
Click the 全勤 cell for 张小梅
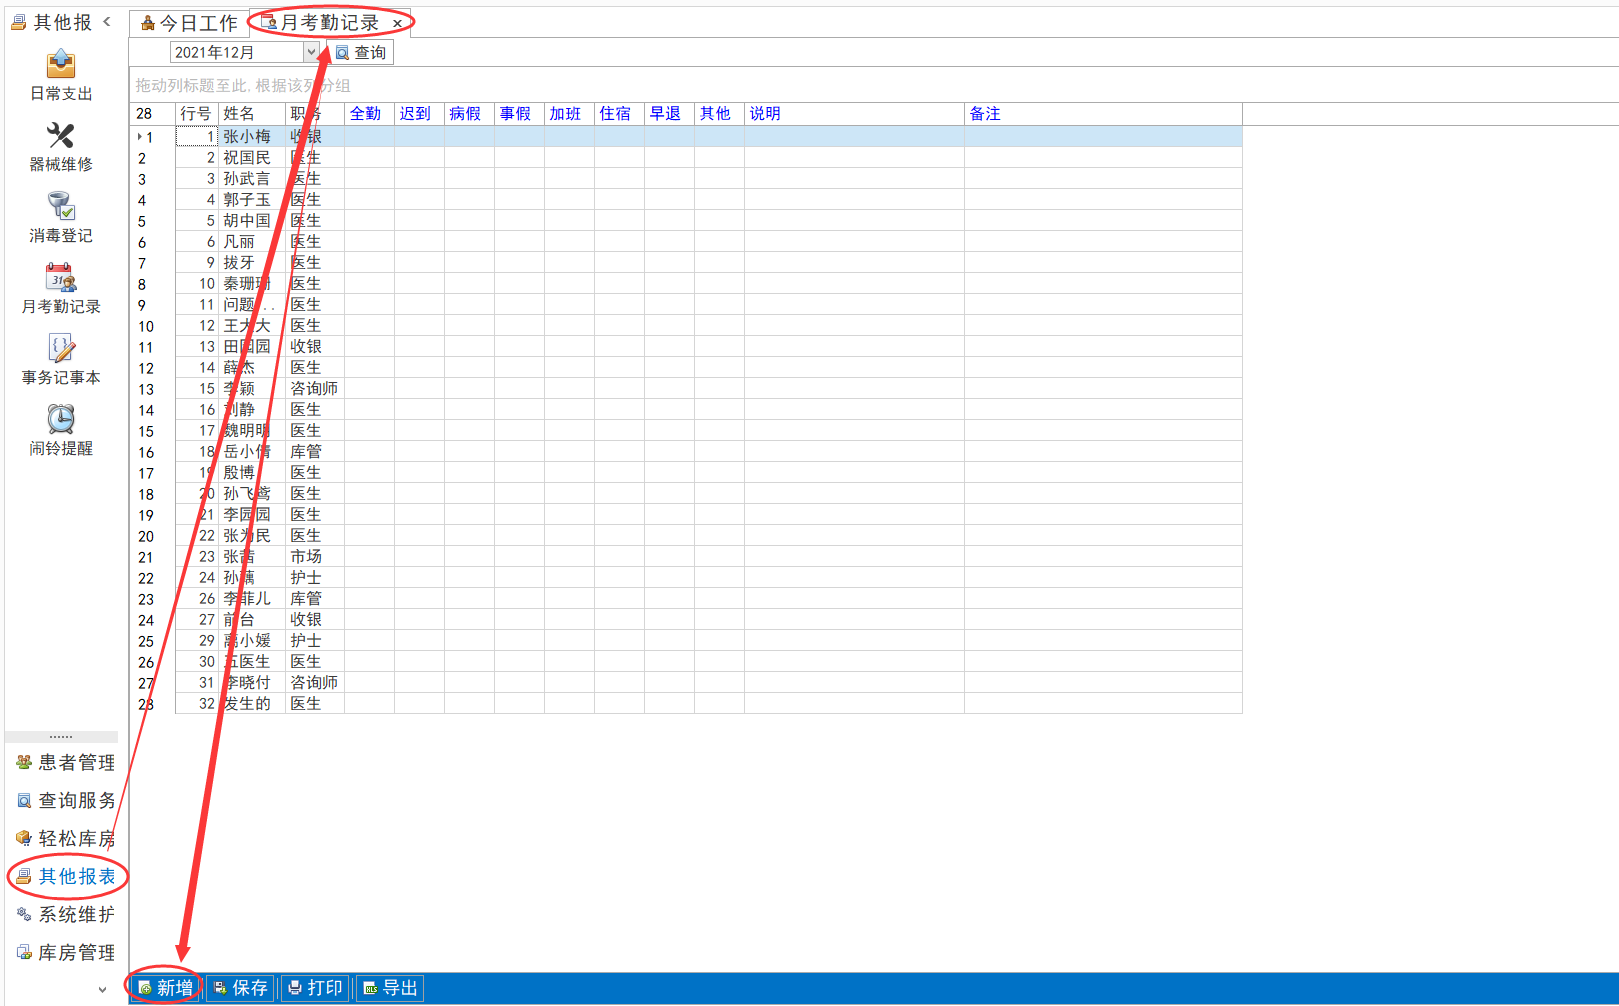370,137
